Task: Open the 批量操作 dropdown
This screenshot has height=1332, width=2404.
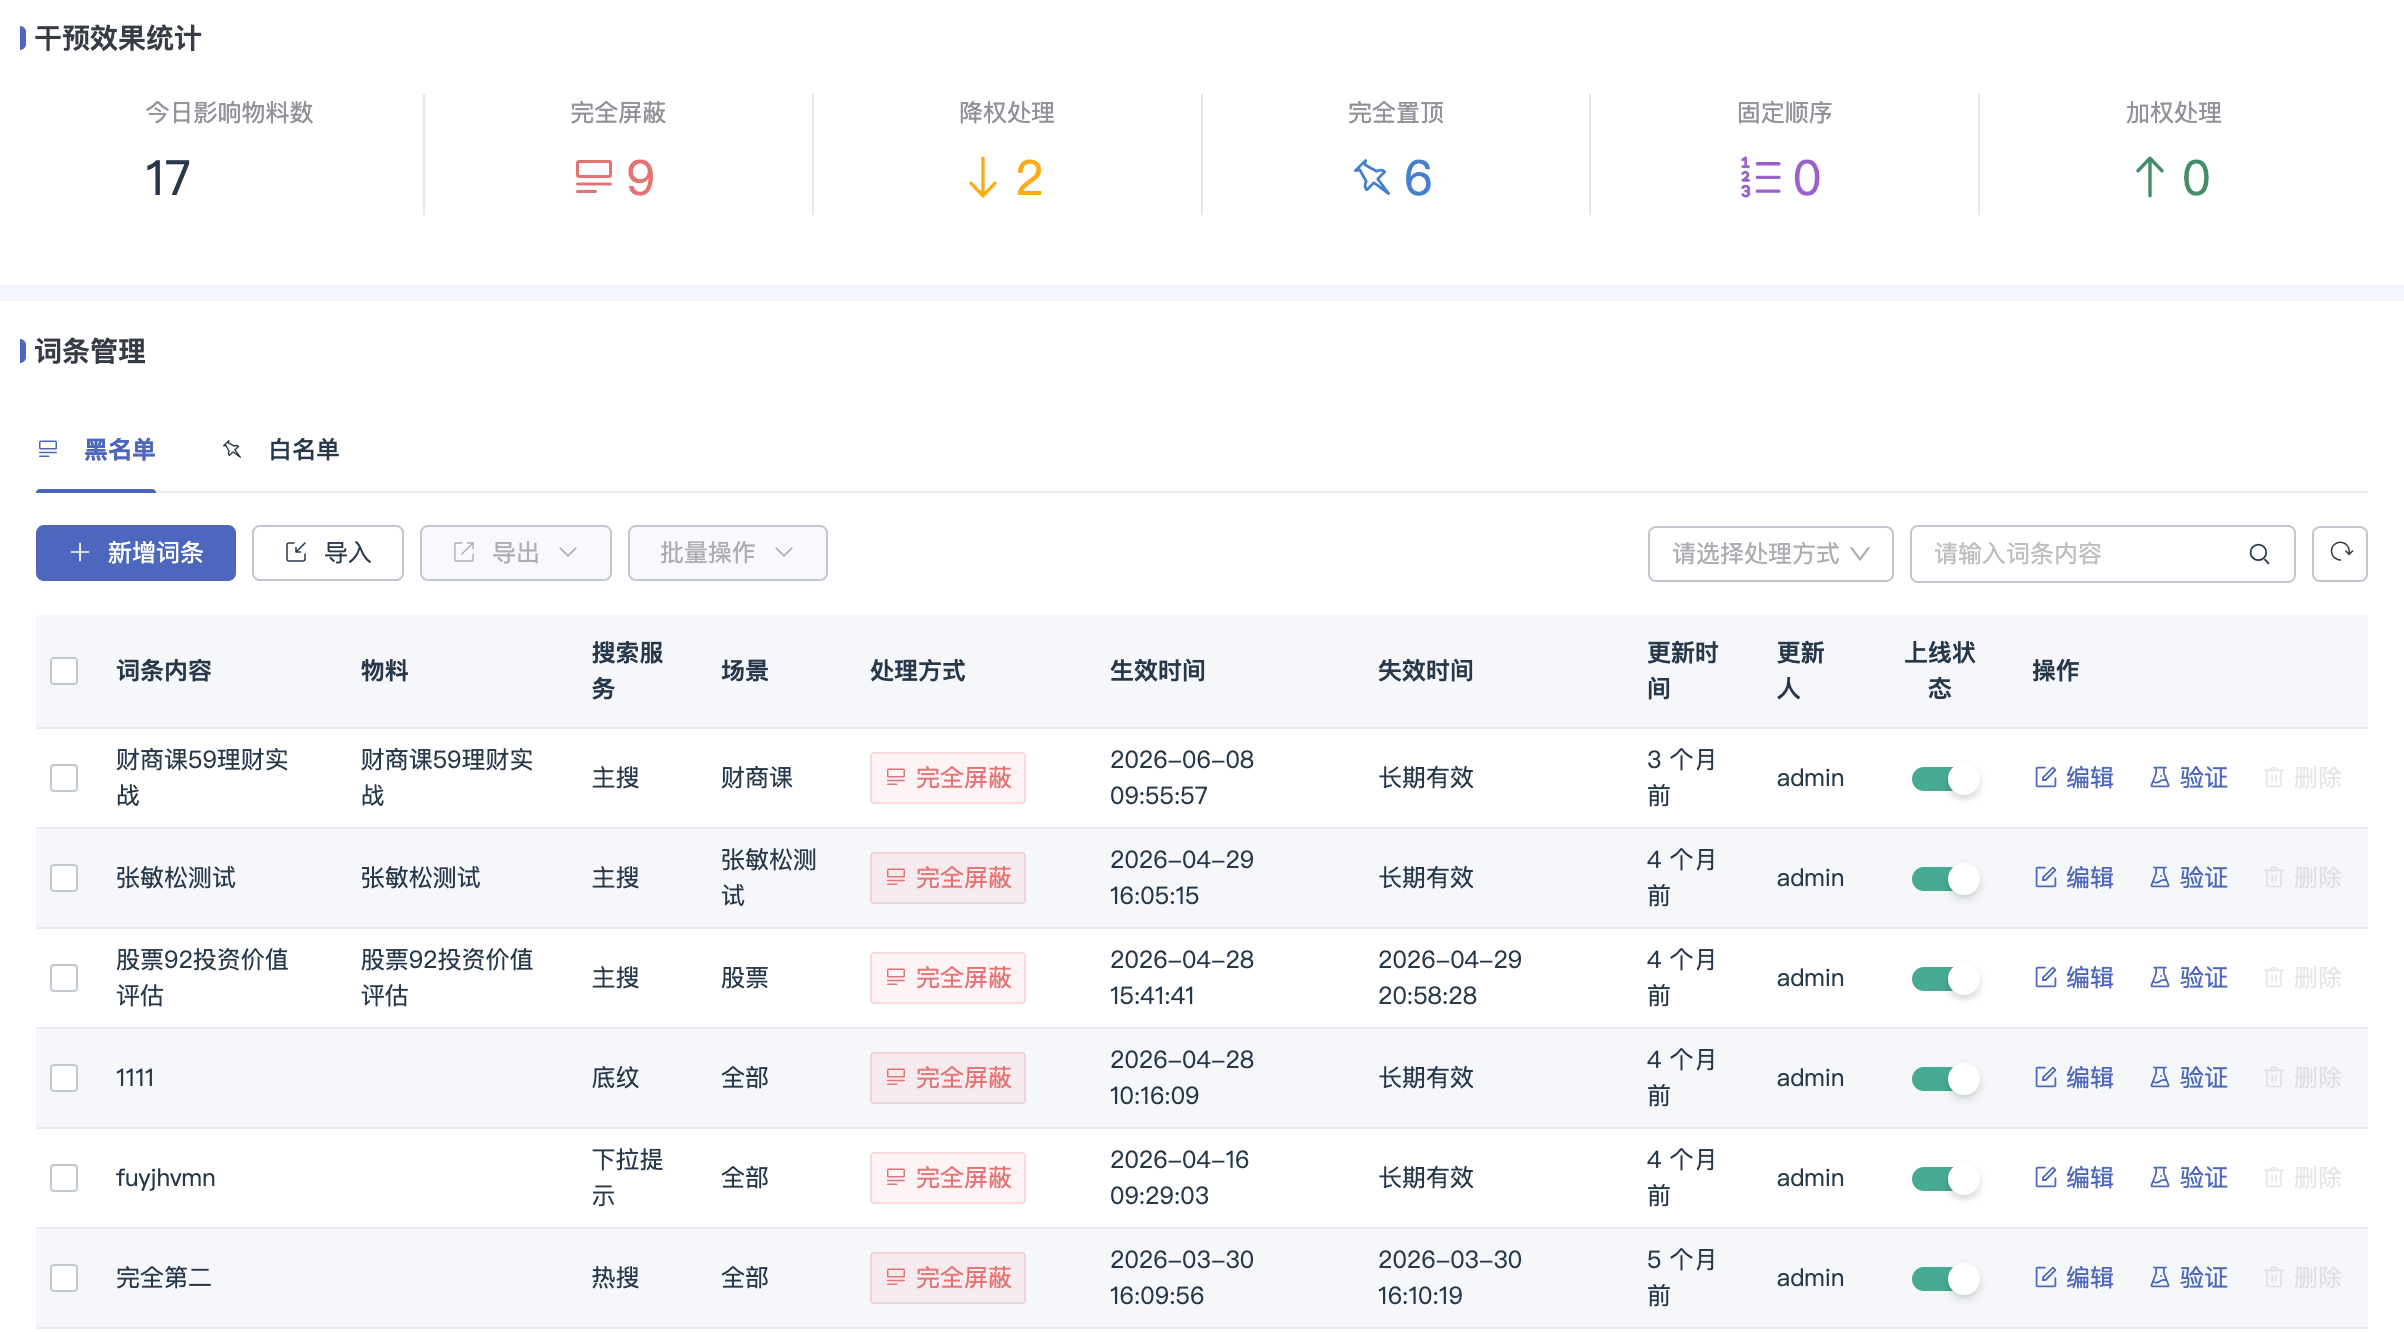Action: (728, 553)
